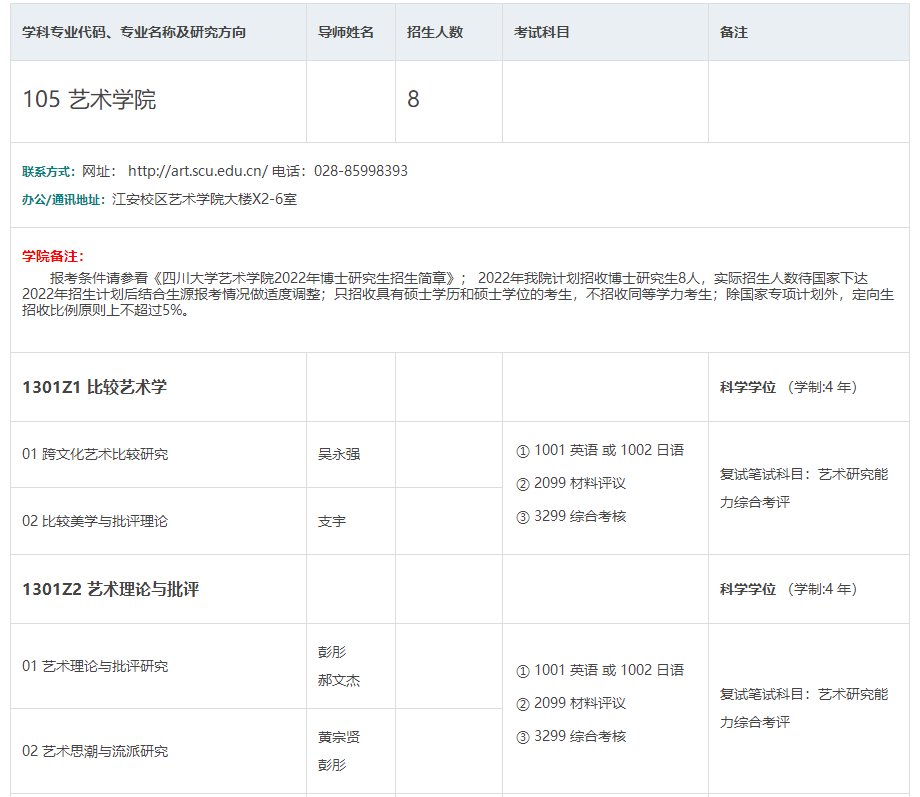Viewport: 920px width, 797px height.
Task: Select the 105 艺术学院 heading
Action: pyautogui.click(x=89, y=100)
